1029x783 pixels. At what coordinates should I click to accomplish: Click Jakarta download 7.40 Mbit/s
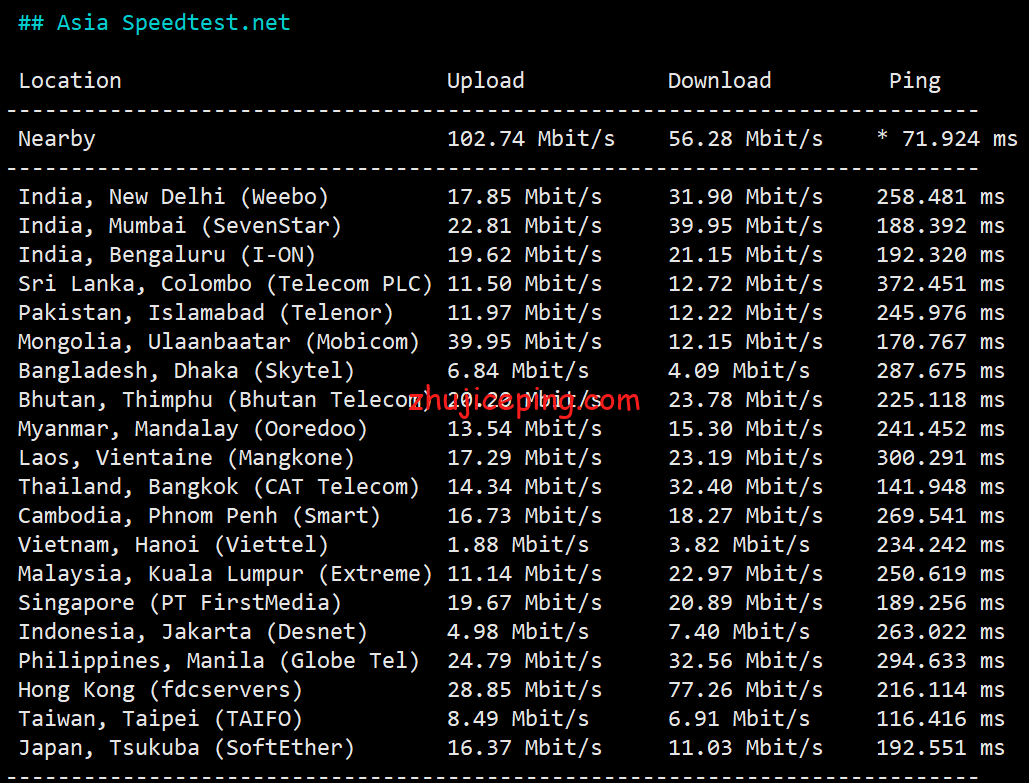point(739,631)
